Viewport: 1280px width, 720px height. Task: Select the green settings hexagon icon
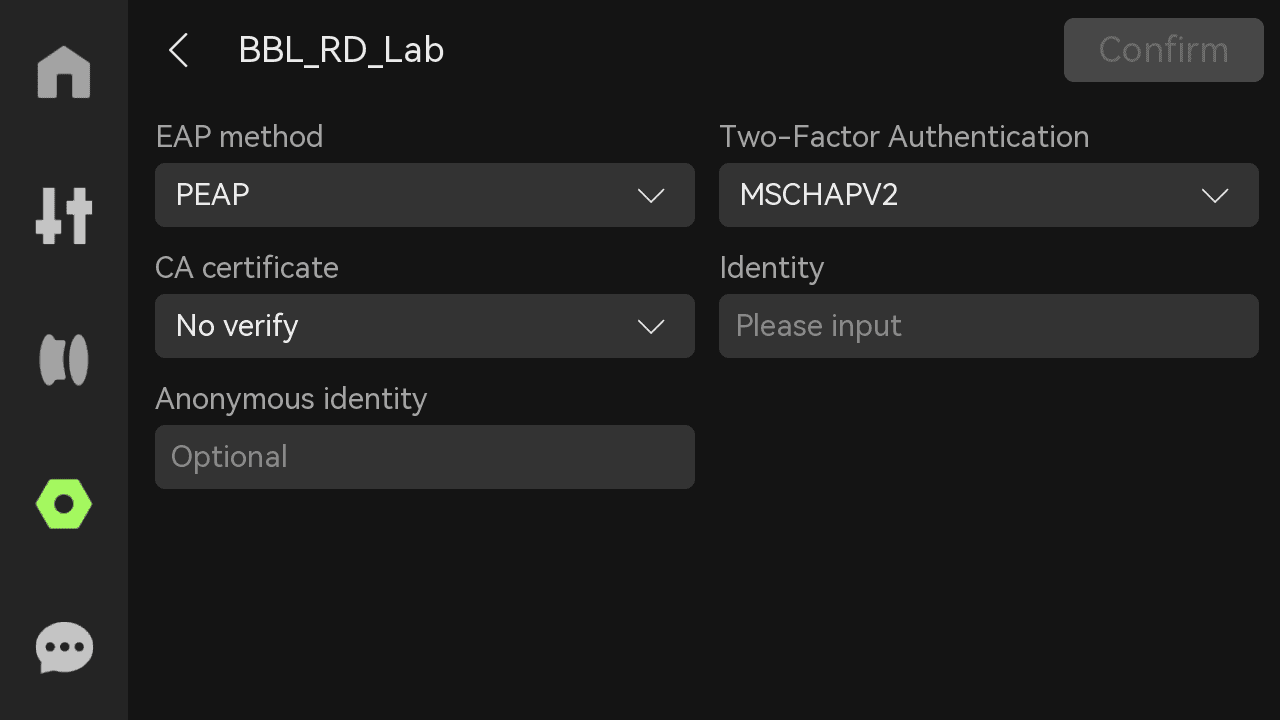point(64,504)
